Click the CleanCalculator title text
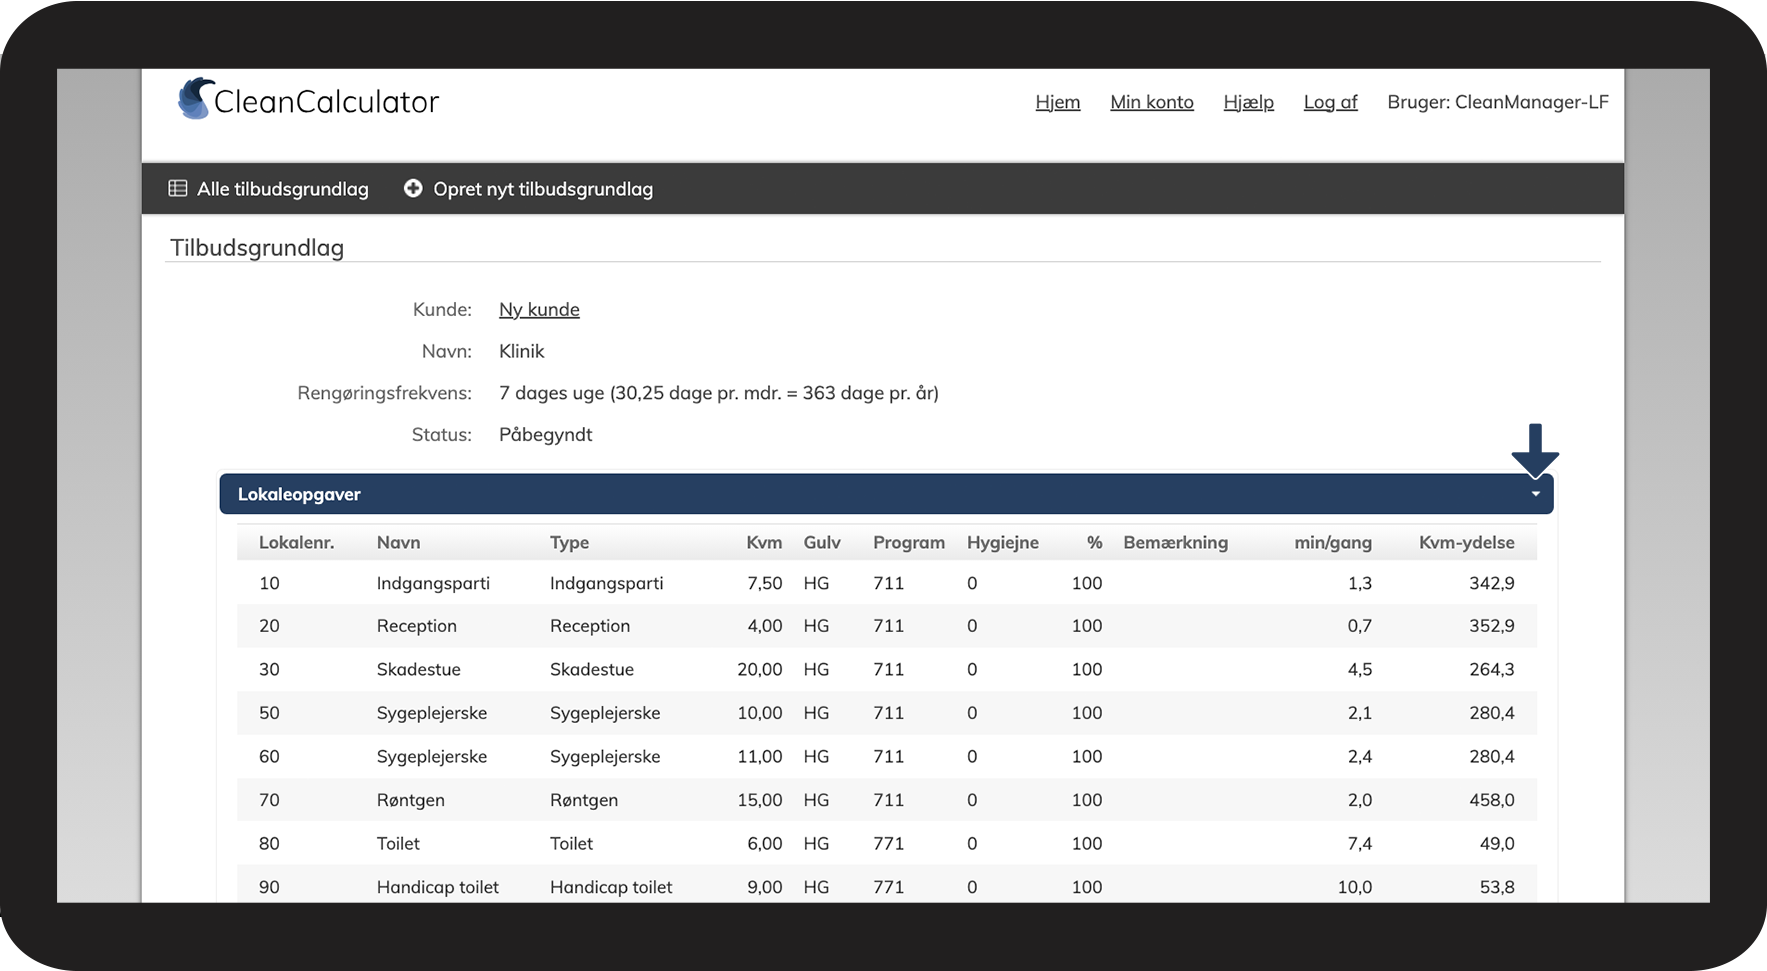The height and width of the screenshot is (971, 1767). [x=327, y=102]
